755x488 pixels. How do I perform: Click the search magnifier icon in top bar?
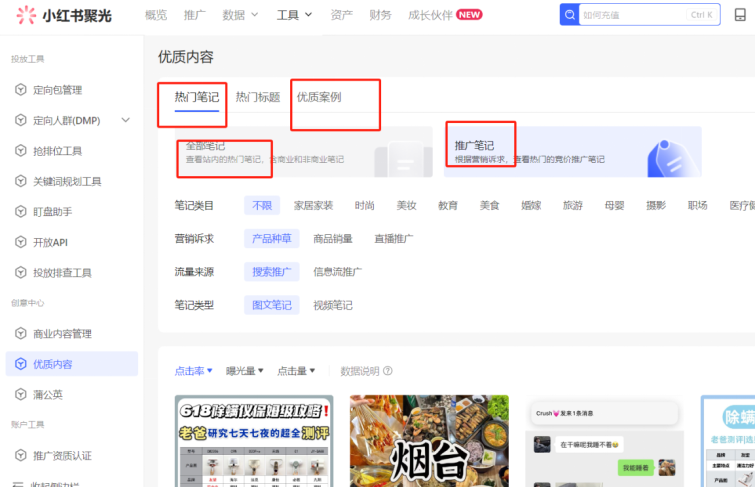click(x=570, y=15)
